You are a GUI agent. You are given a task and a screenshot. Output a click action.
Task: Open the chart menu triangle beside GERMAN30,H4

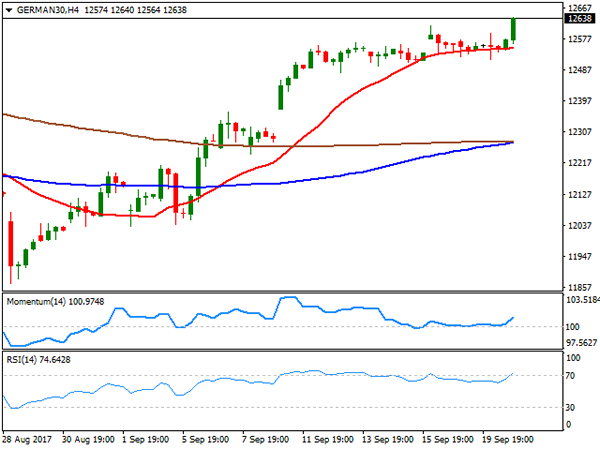pos(9,10)
